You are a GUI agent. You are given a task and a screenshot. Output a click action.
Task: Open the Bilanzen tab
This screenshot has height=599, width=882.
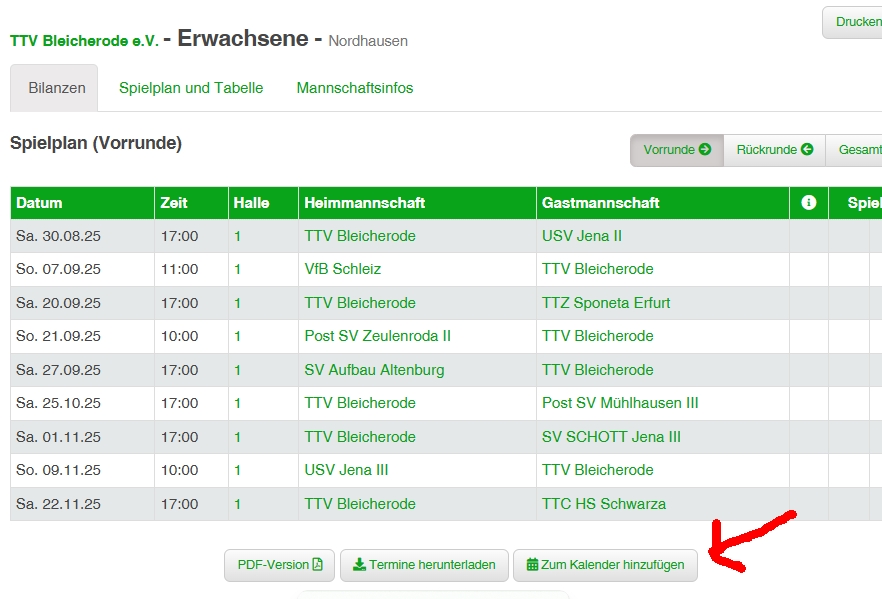[54, 88]
